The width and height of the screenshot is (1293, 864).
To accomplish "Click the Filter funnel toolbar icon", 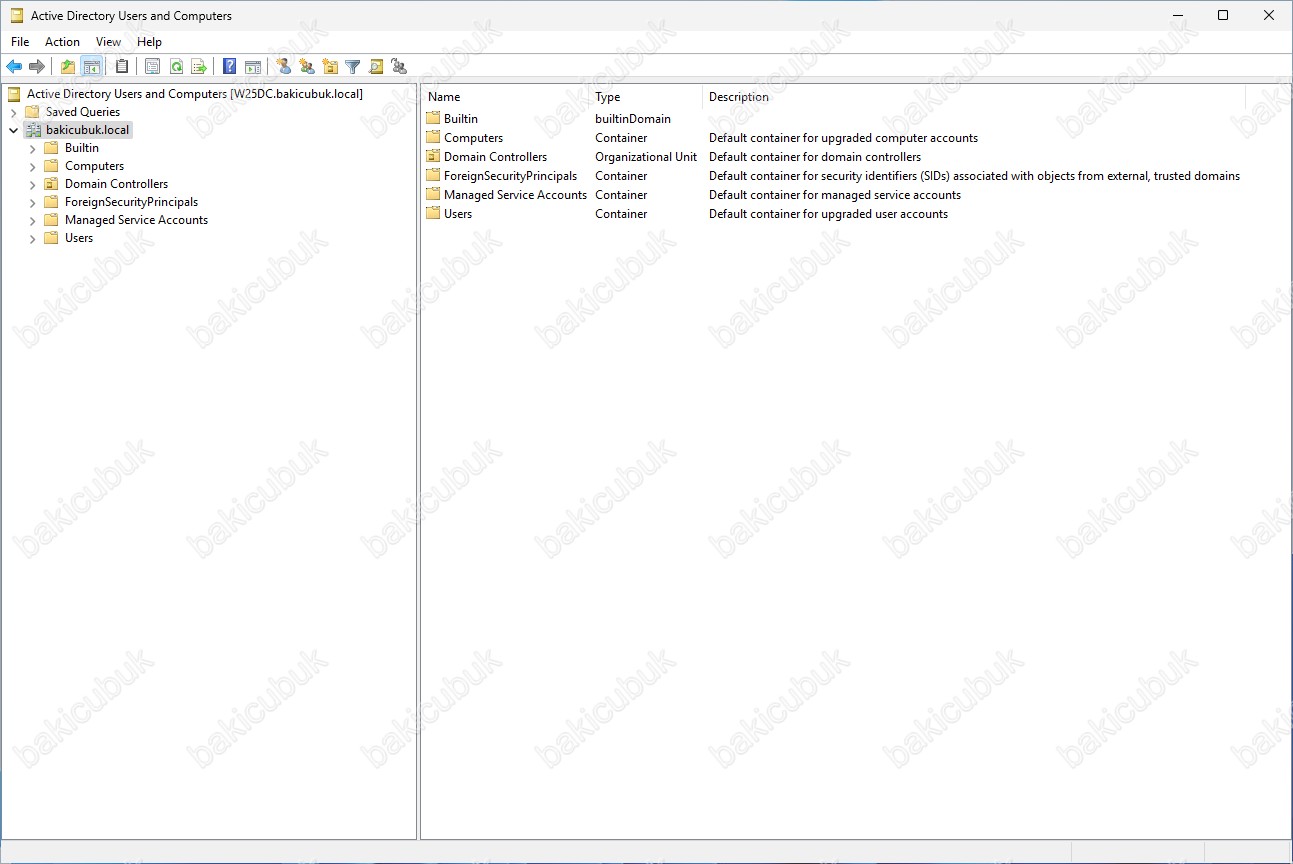I will tap(353, 67).
